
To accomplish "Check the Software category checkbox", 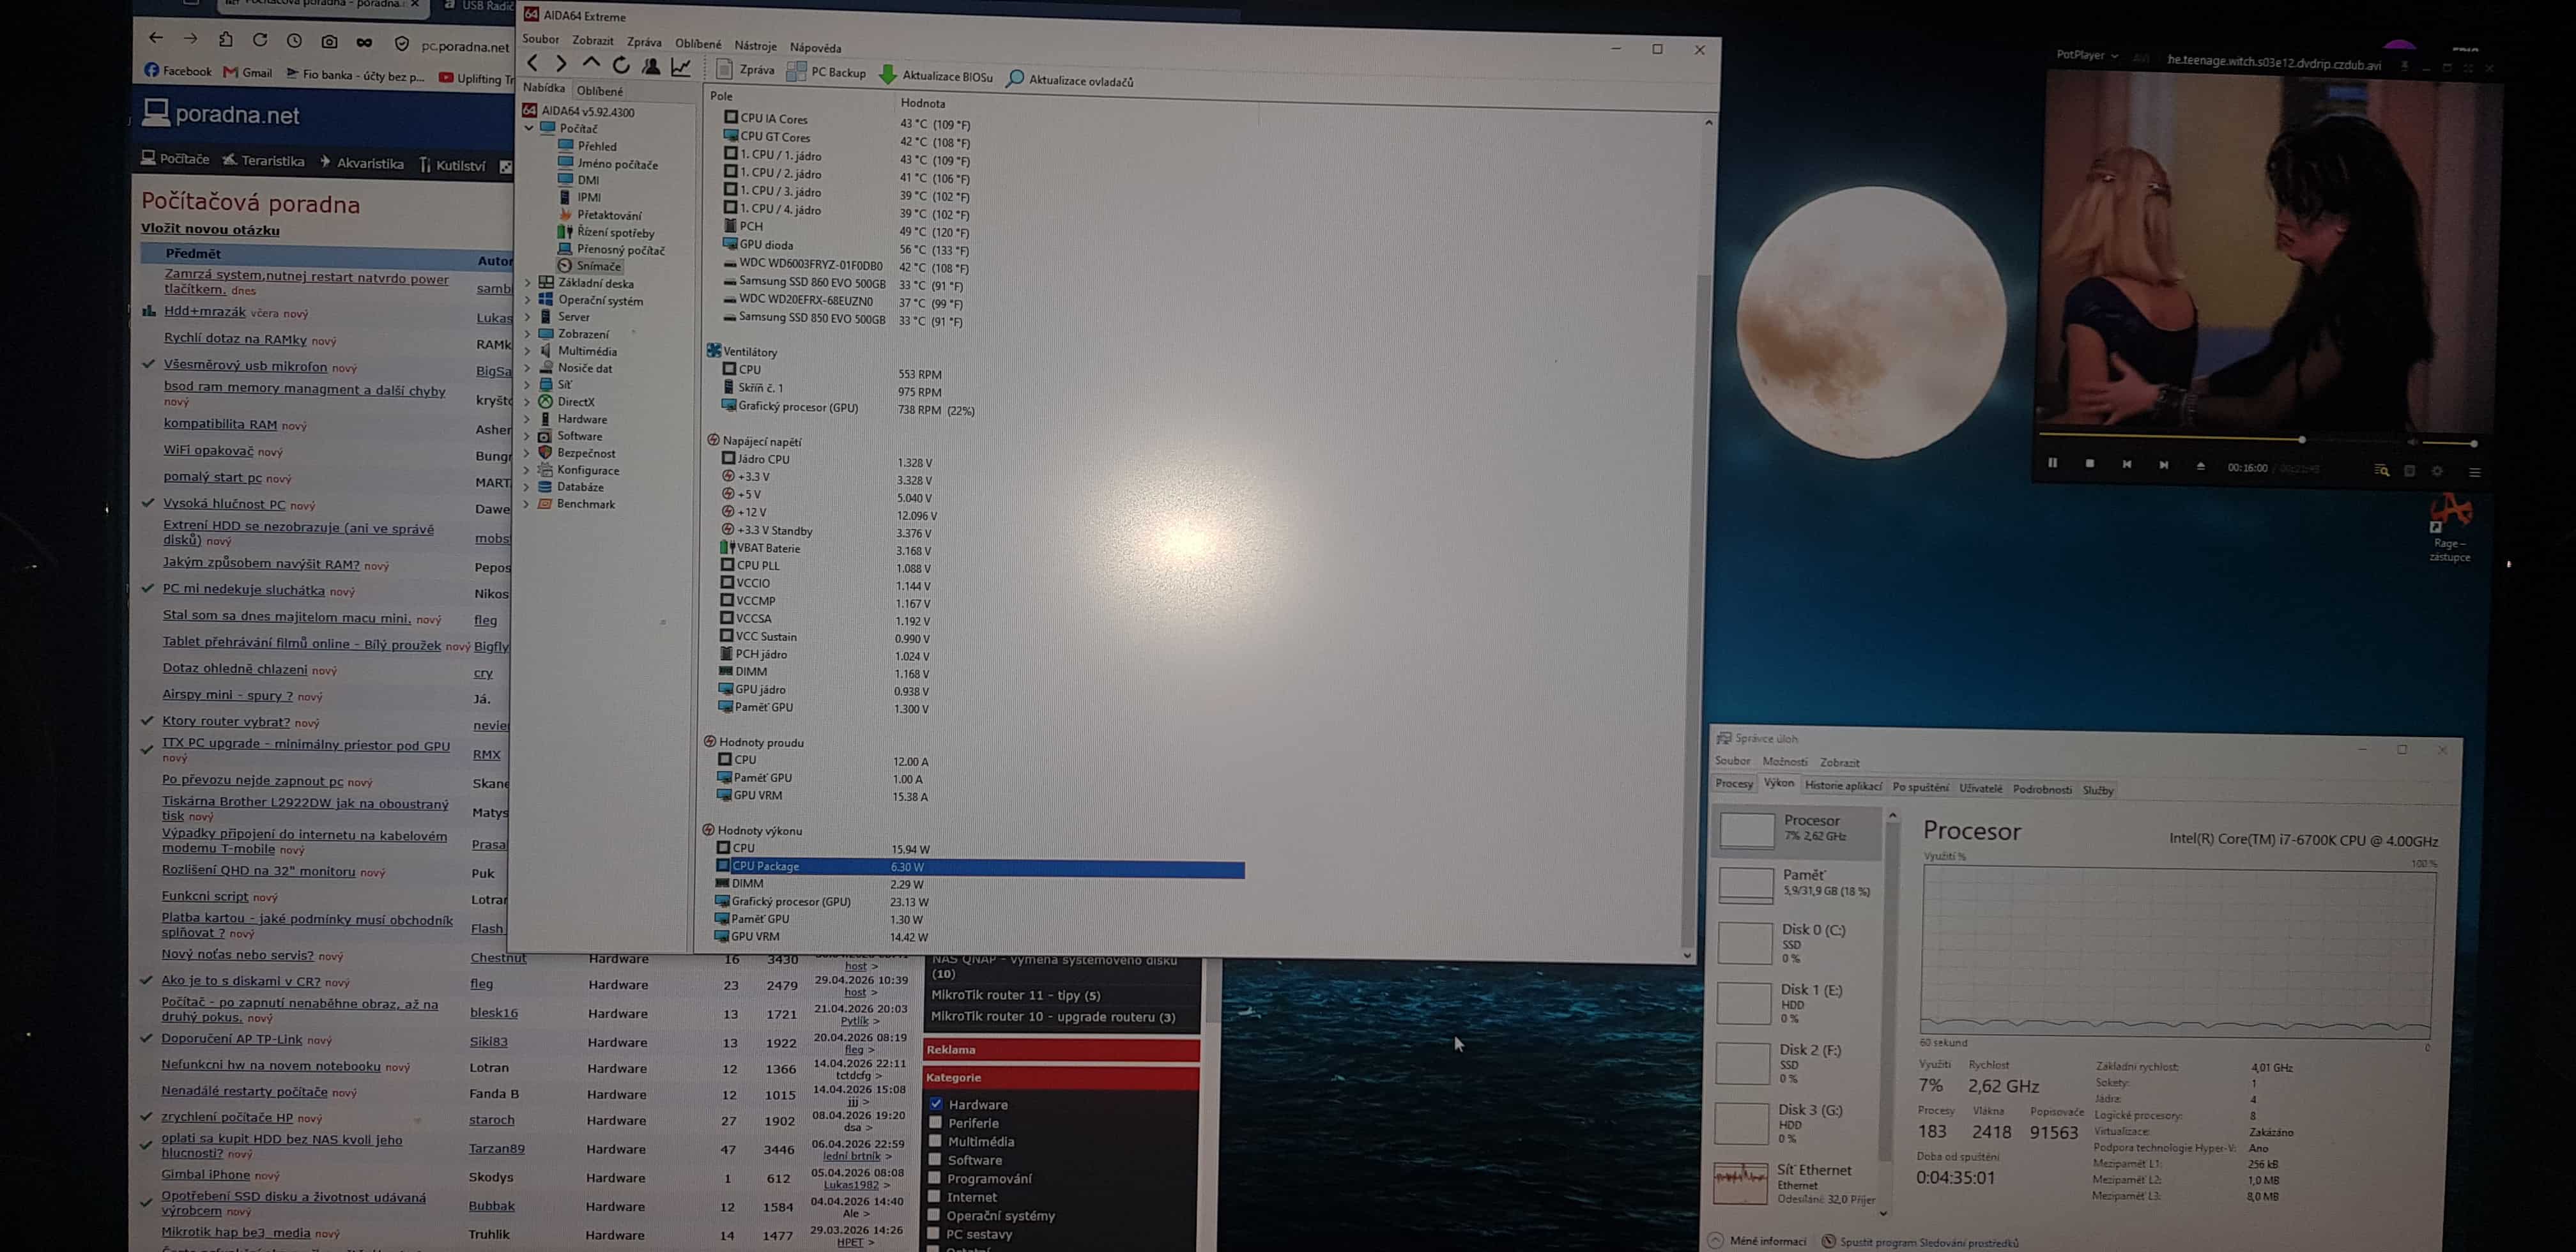I will [x=936, y=1159].
